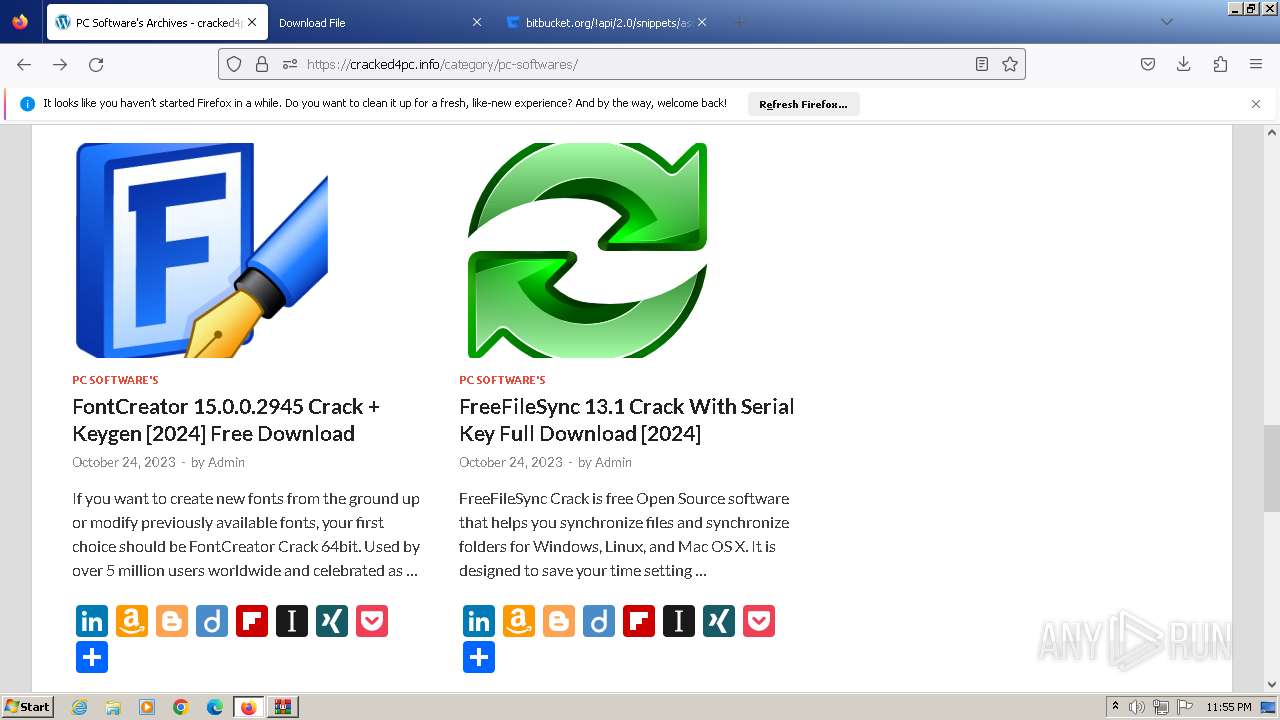Open the blue plus Share menu under the FontCreator post

pyautogui.click(x=92, y=657)
